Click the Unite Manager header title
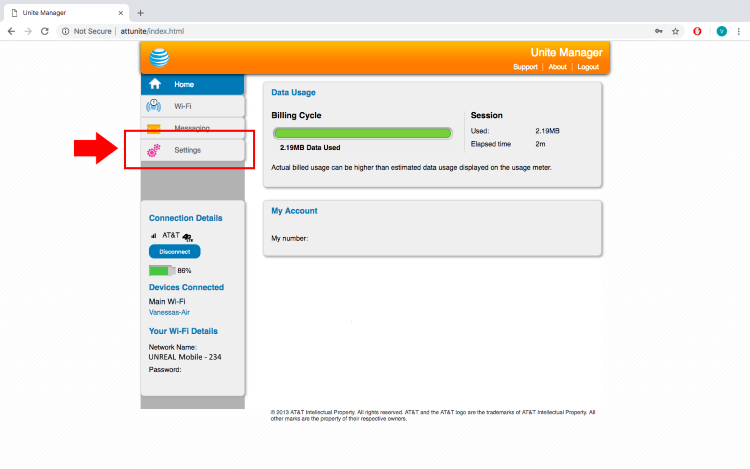 566,53
